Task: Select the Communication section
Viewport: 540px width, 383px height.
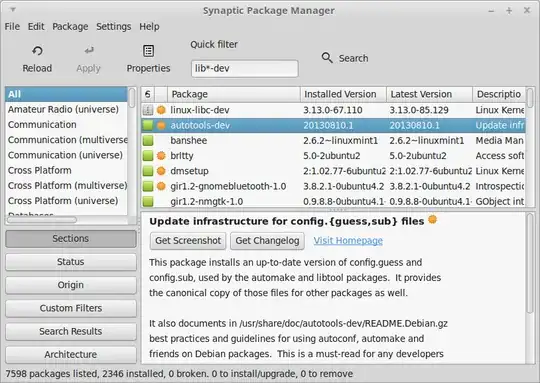Action: coord(66,125)
